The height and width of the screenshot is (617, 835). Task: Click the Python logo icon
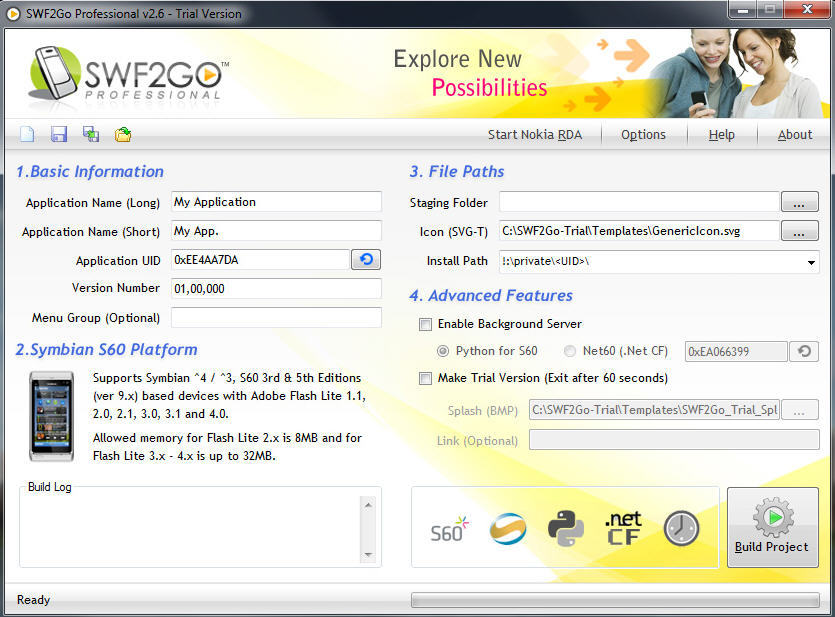click(566, 528)
